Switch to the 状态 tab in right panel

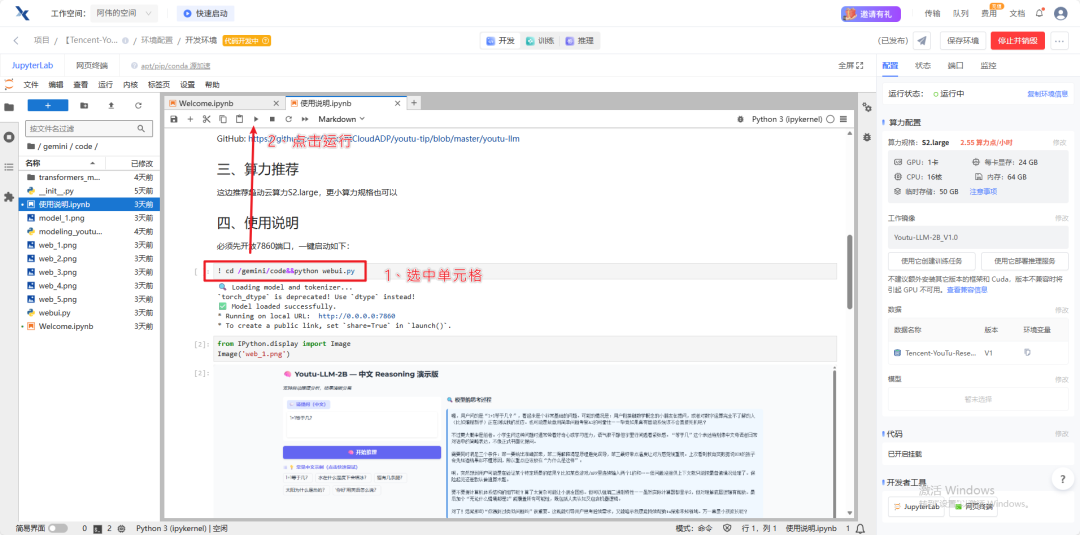922,65
